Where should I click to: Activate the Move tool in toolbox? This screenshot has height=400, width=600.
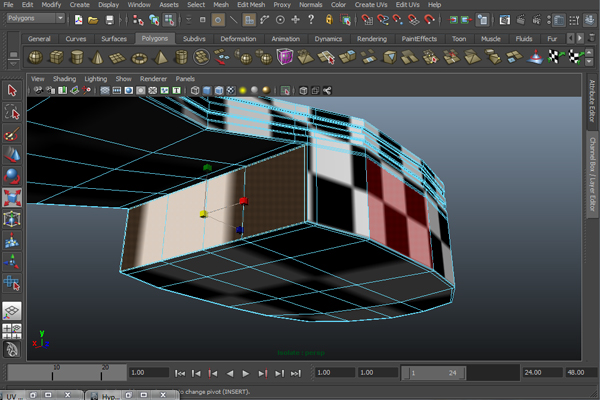[12, 155]
